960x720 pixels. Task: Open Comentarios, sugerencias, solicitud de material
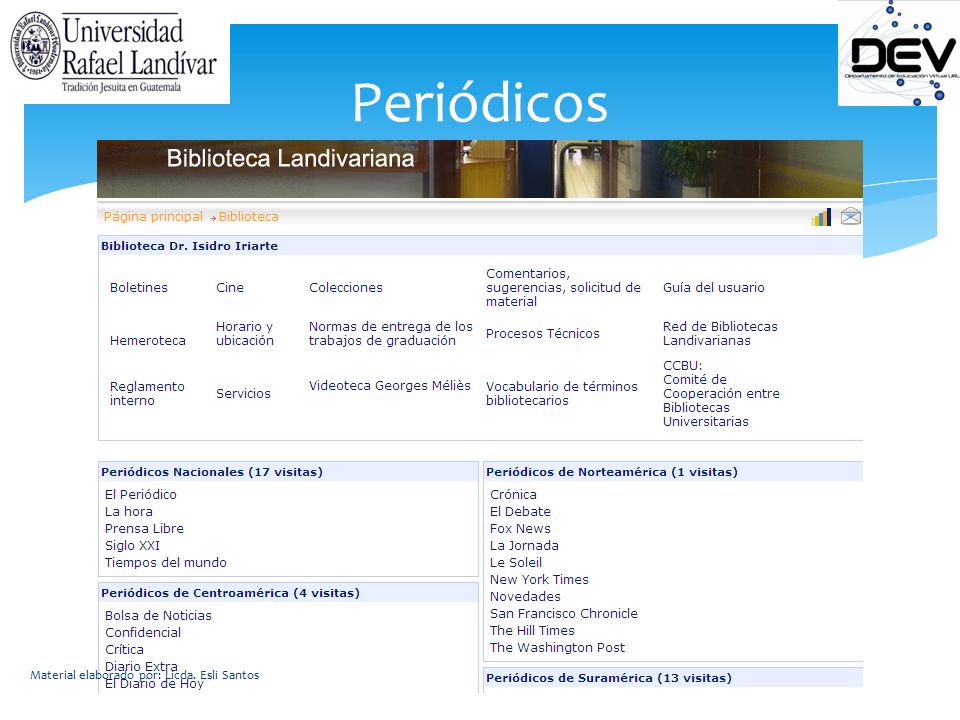point(563,287)
